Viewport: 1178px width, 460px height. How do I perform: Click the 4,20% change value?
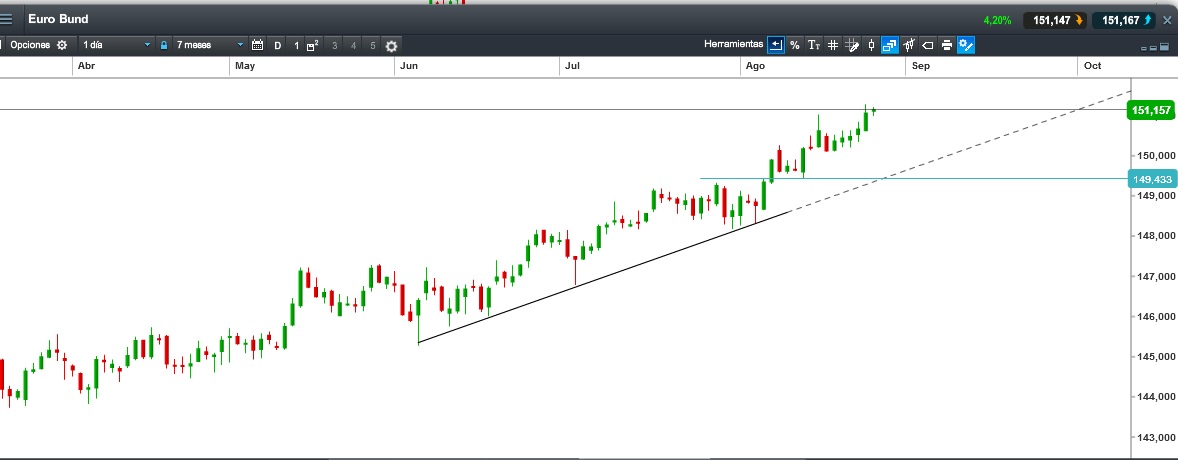point(997,20)
